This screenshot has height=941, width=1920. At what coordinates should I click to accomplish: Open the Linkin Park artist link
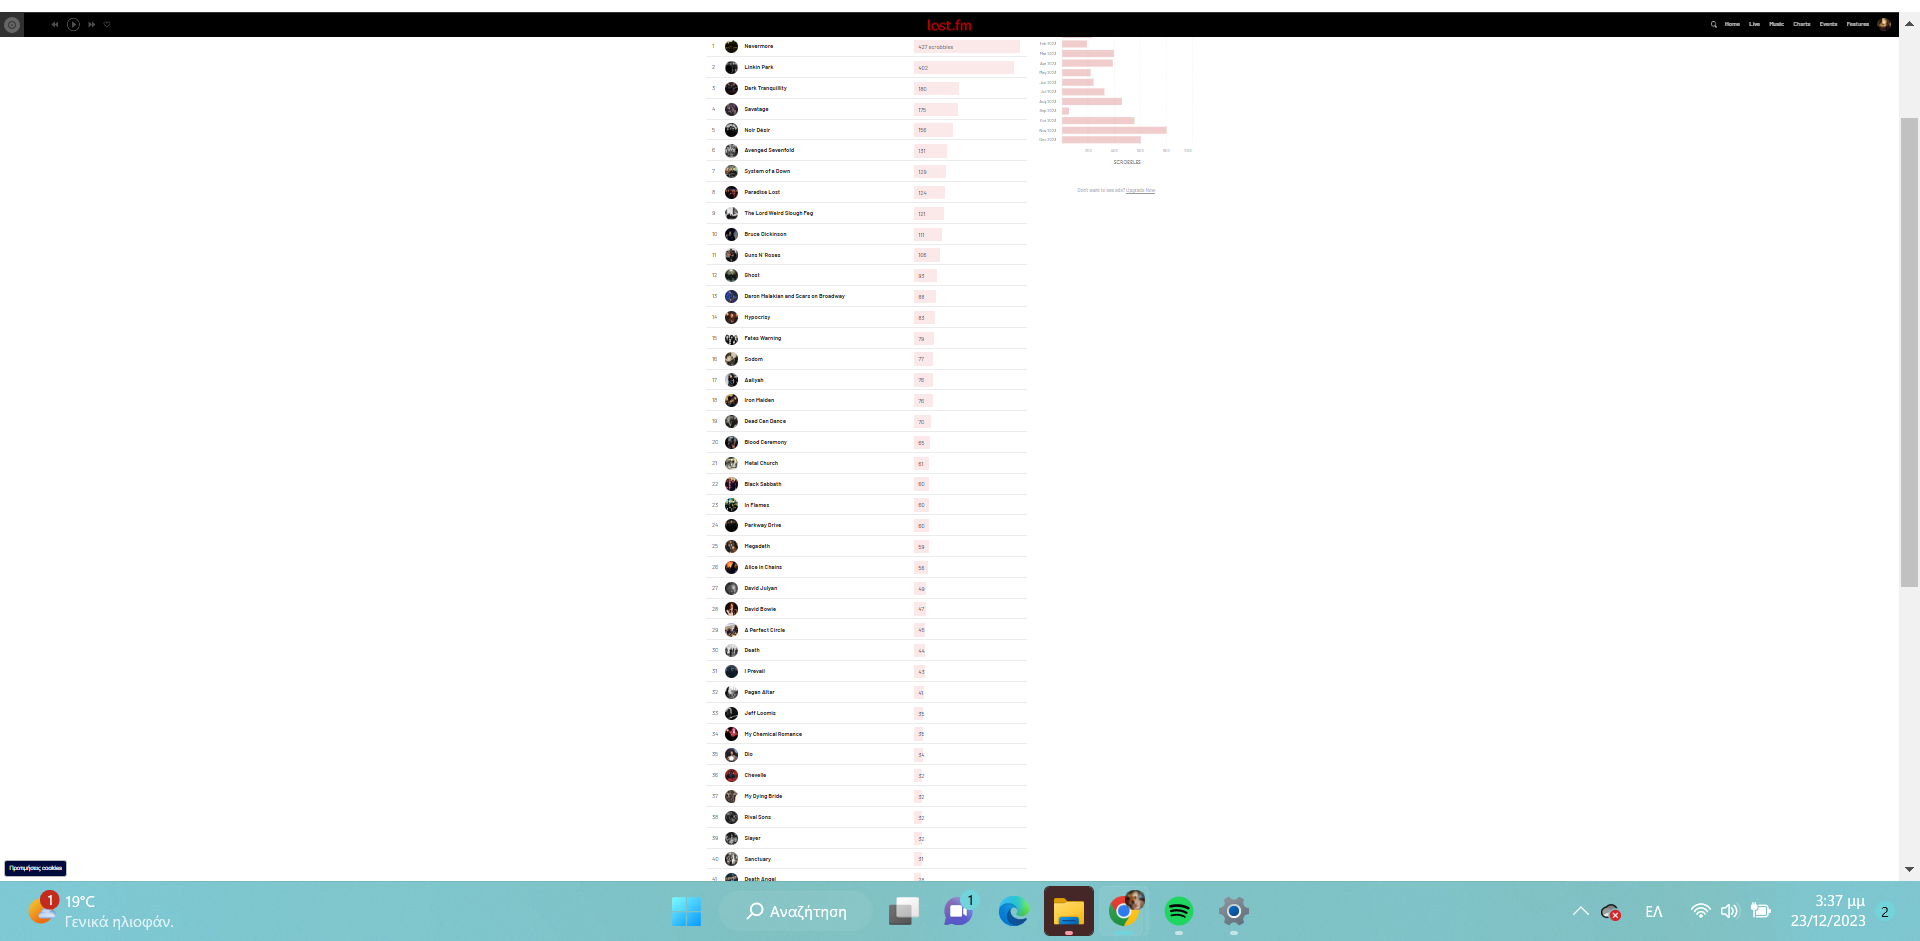pyautogui.click(x=758, y=67)
